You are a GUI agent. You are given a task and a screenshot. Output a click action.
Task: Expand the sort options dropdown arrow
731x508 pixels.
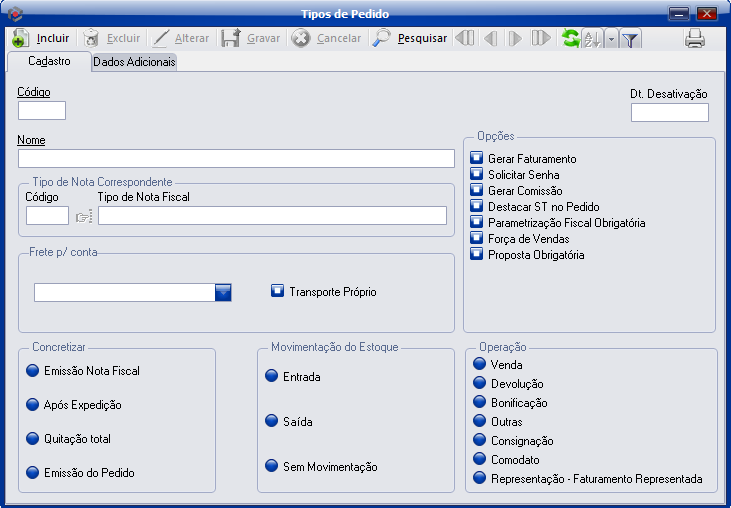609,39
